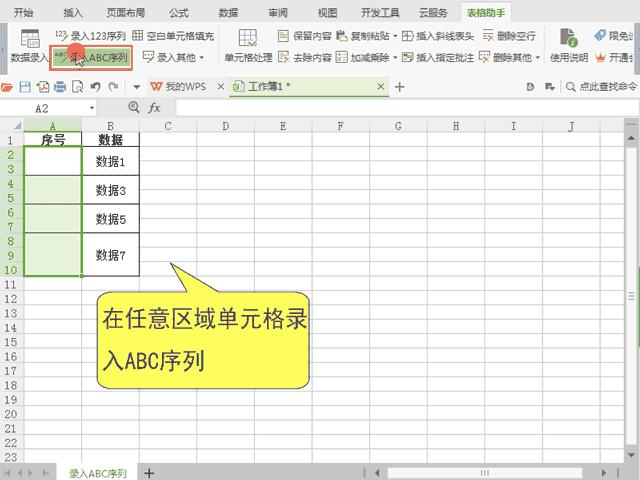Viewport: 640px width, 480px height.
Task: Click 删除空行 delete empty rows
Action: point(509,36)
